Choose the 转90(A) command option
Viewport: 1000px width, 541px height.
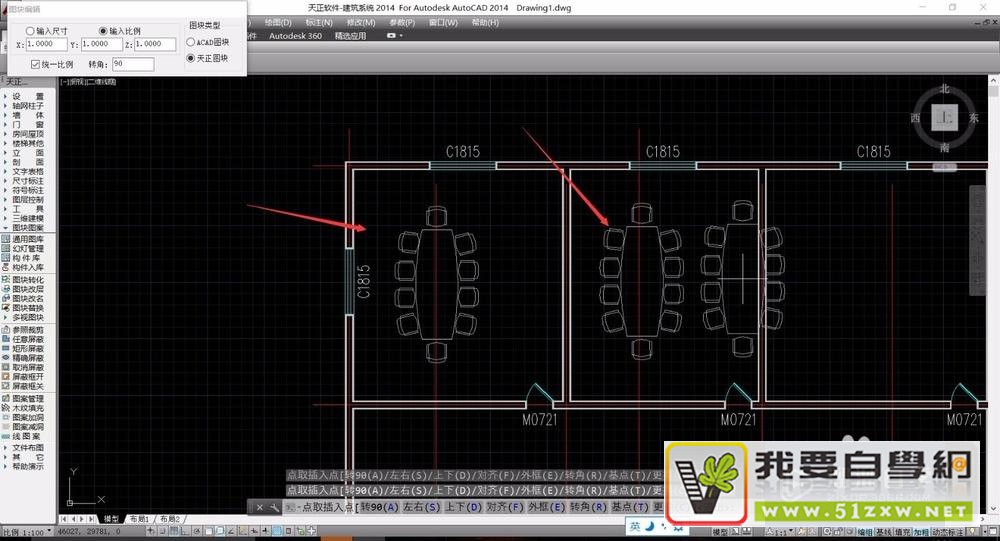pyautogui.click(x=379, y=507)
